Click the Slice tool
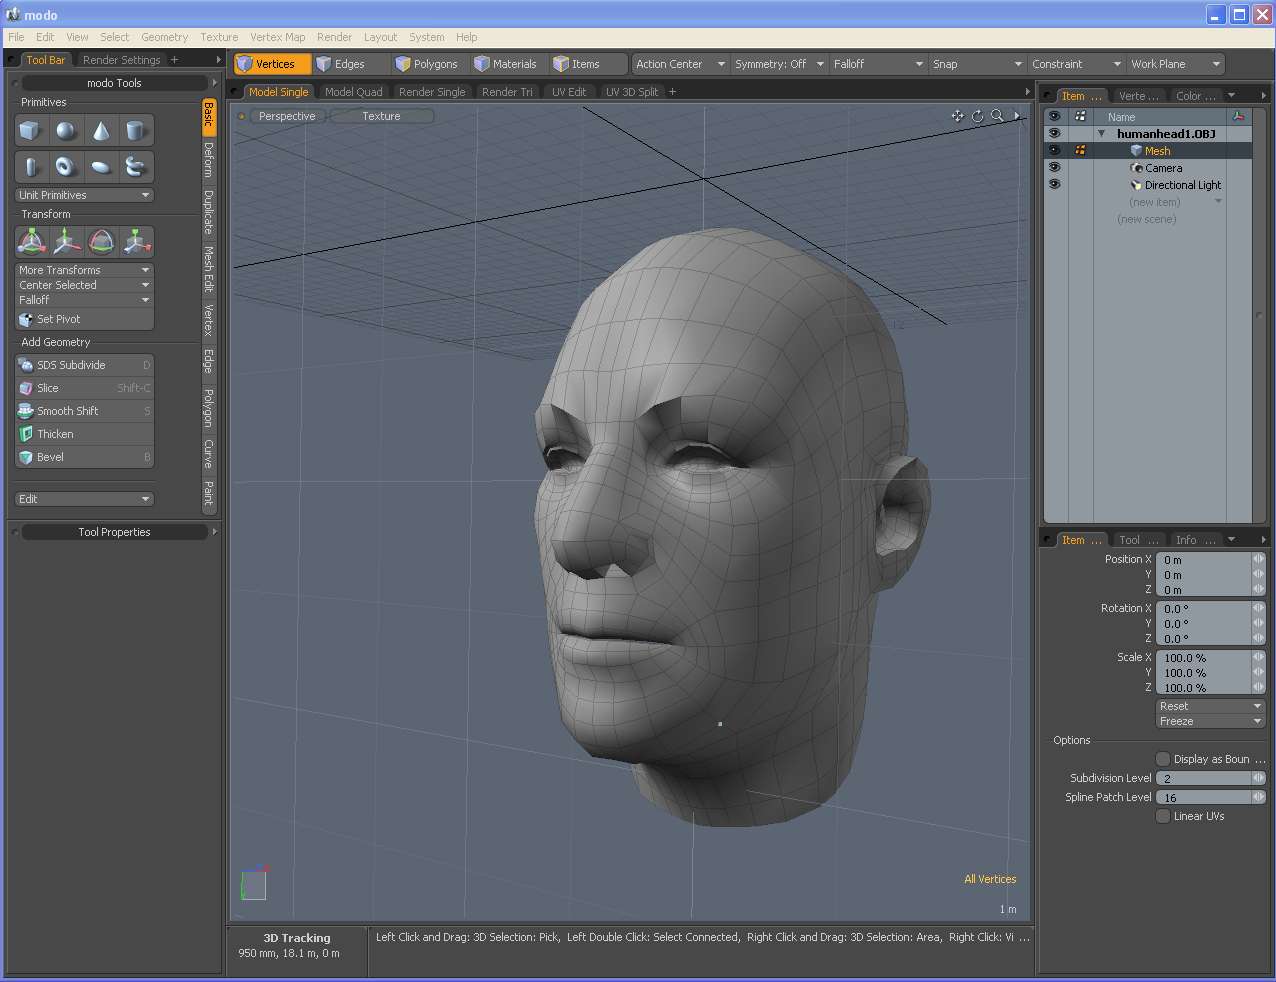Viewport: 1276px width, 982px height. click(x=85, y=388)
